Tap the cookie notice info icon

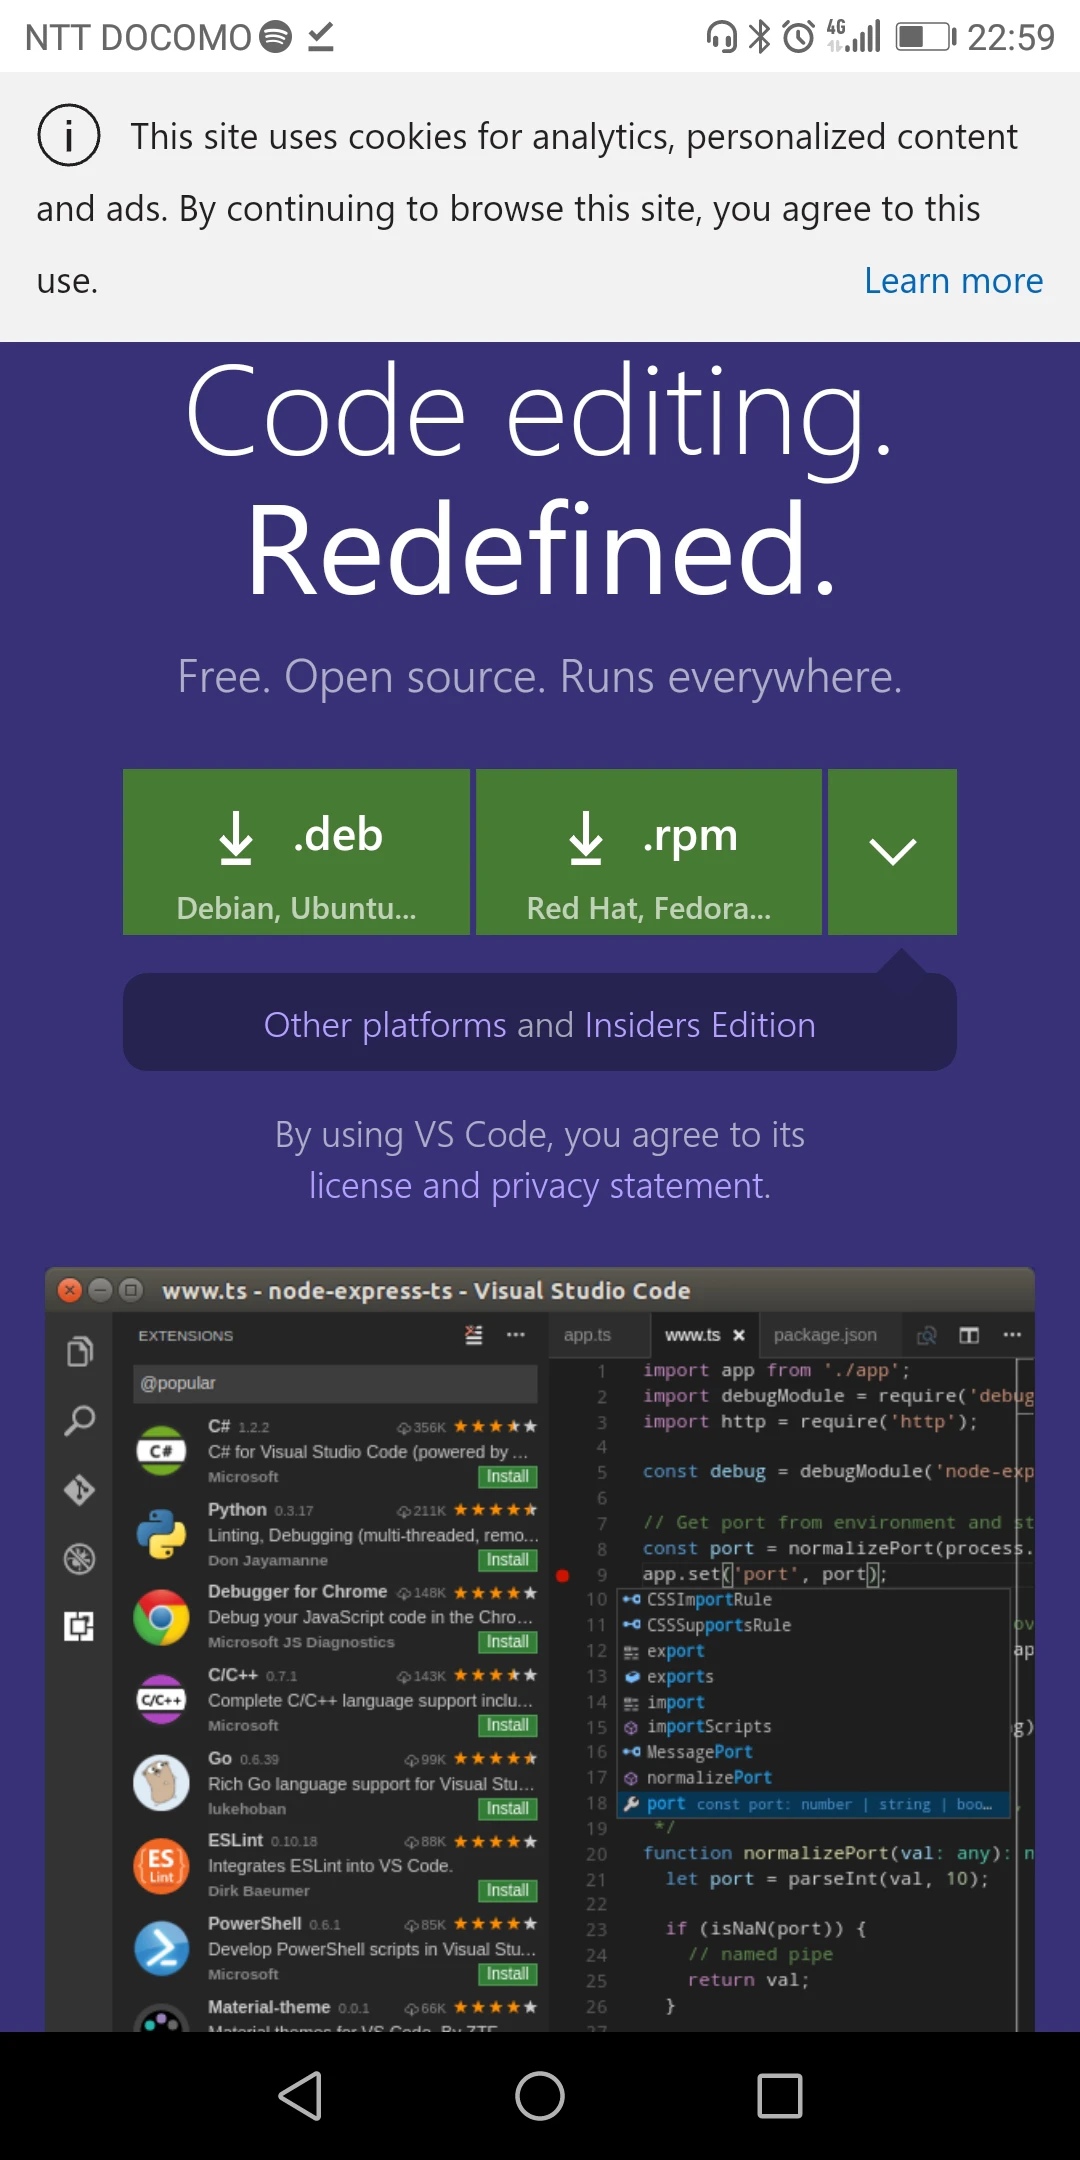69,135
